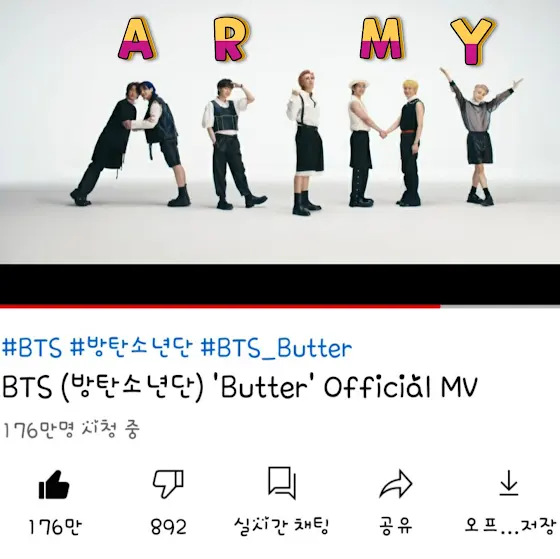Open the #방탄소년단 hashtag link
This screenshot has height=559, width=560.
(131, 347)
